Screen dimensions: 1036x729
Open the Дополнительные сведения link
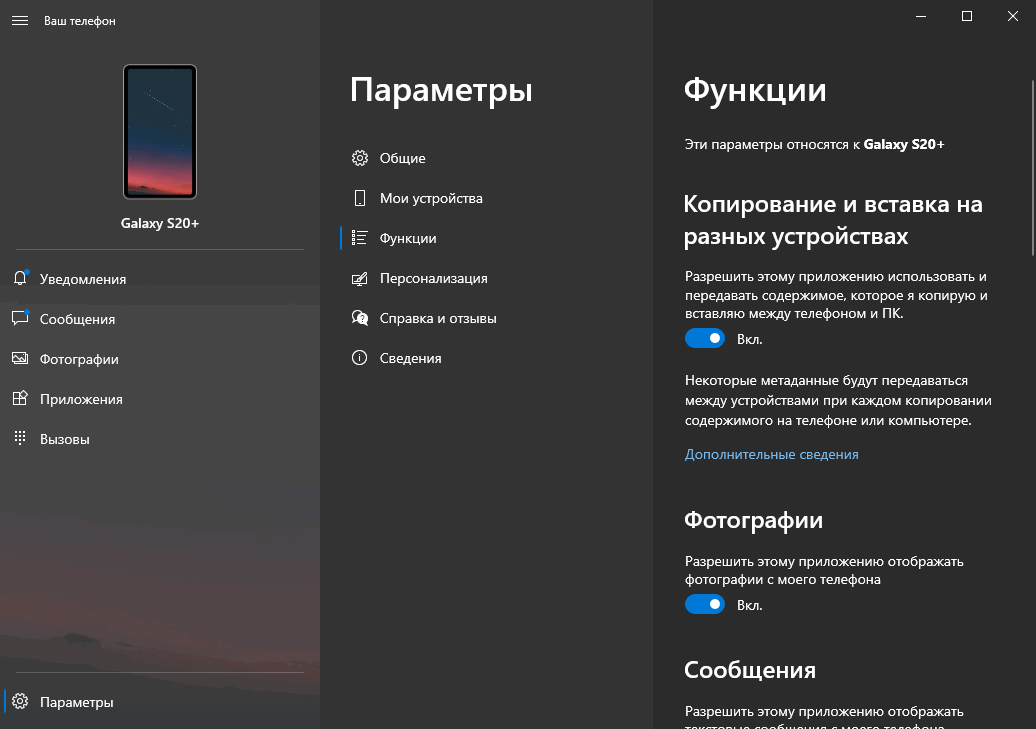pyautogui.click(x=770, y=454)
